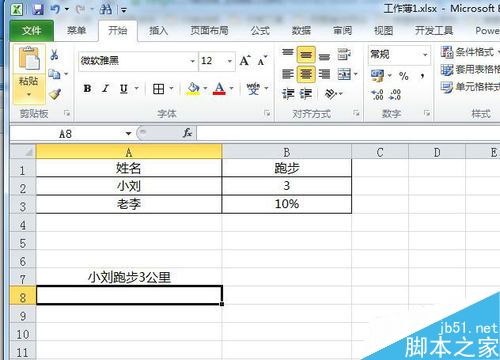This screenshot has width=500, height=360.
Task: Insert function with fx button
Action: click(187, 133)
